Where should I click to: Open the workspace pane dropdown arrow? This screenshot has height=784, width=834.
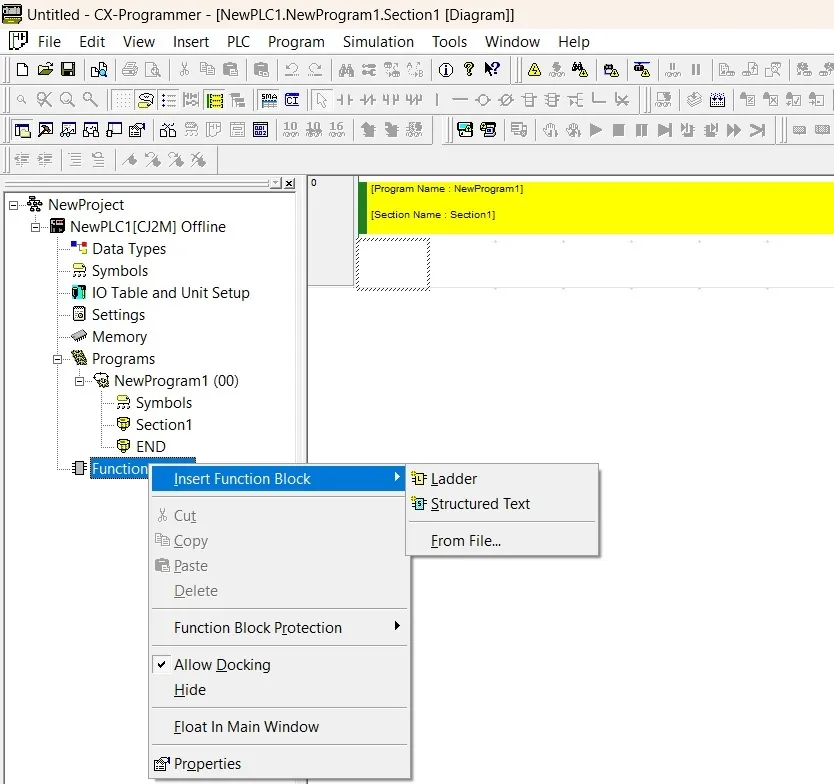point(276,183)
